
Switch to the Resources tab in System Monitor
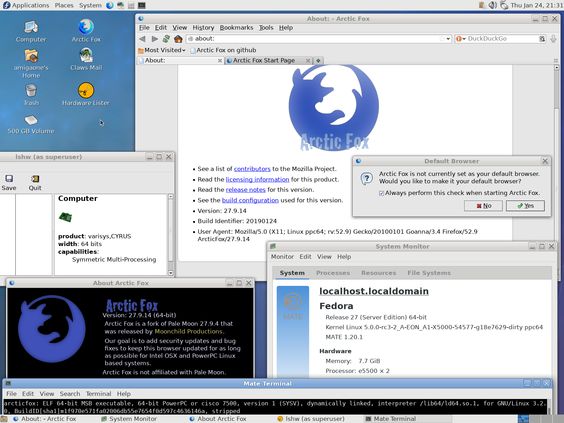point(378,273)
